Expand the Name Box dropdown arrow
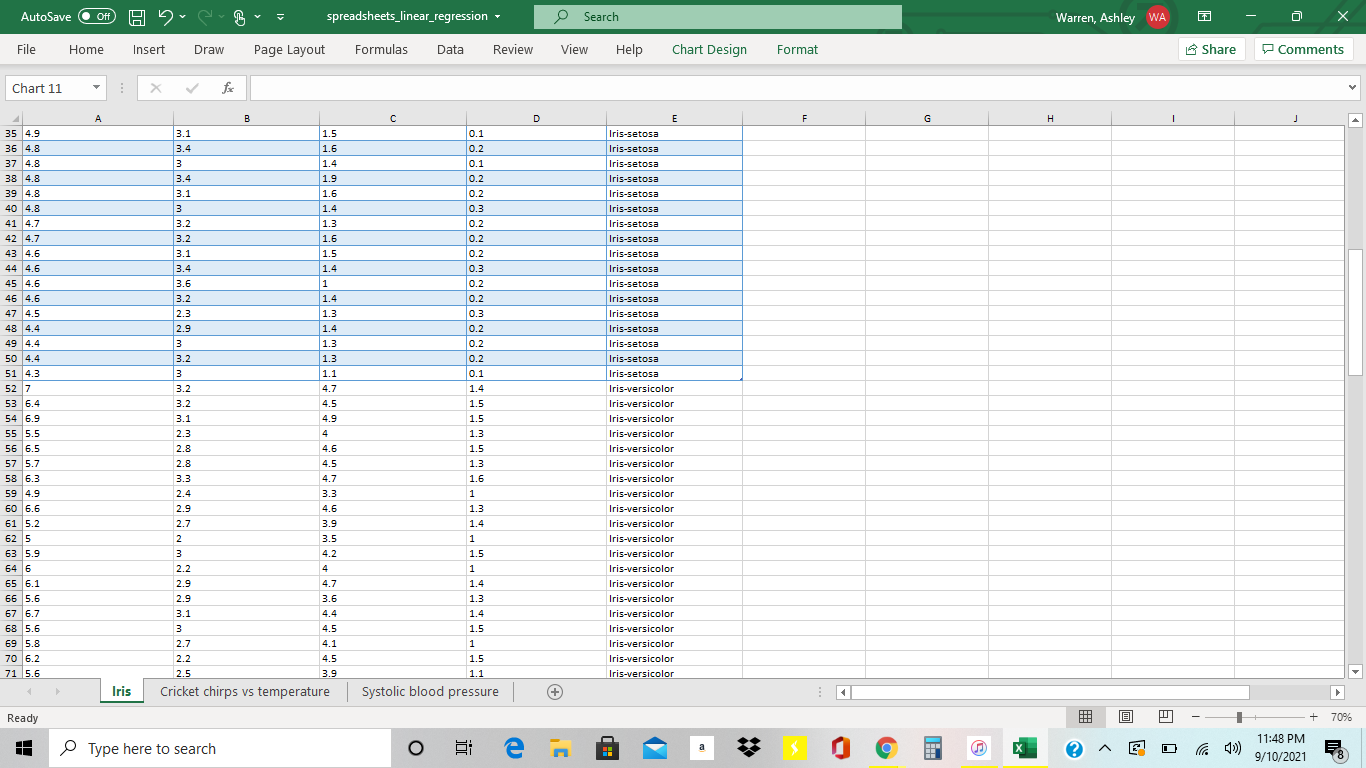Screen dimensions: 1366x768 click(x=96, y=88)
